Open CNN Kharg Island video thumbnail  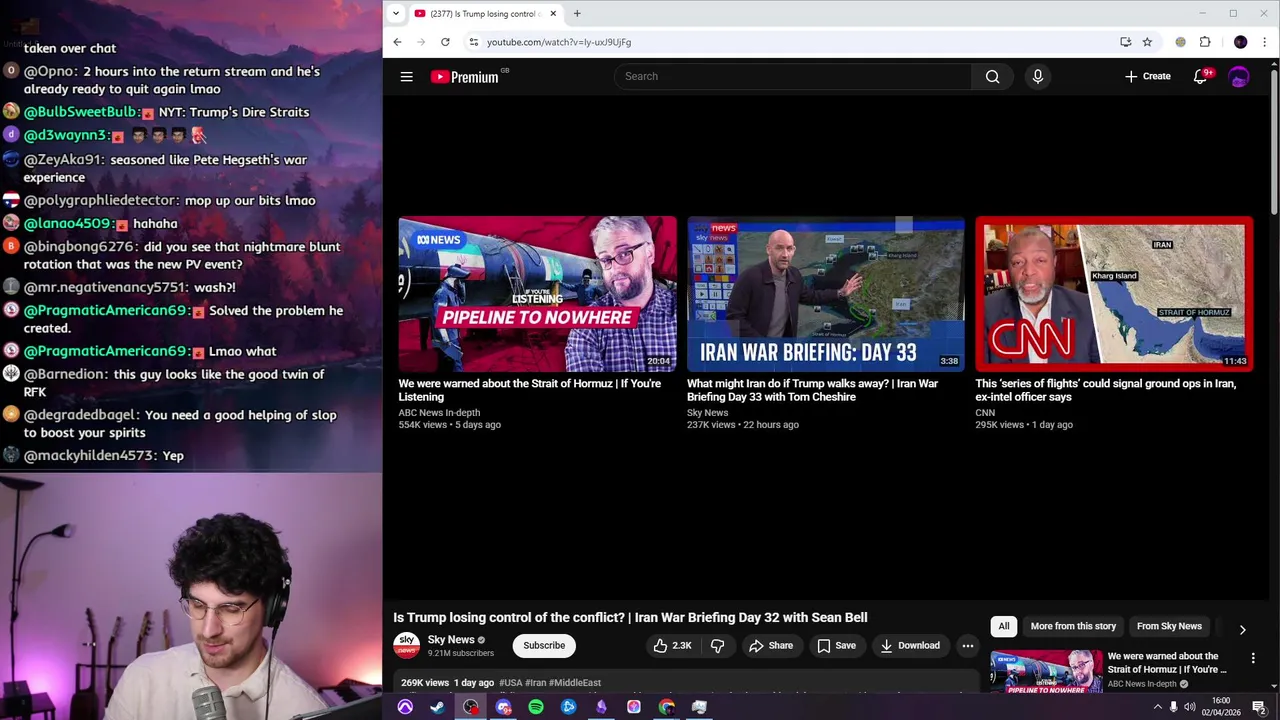point(1114,294)
